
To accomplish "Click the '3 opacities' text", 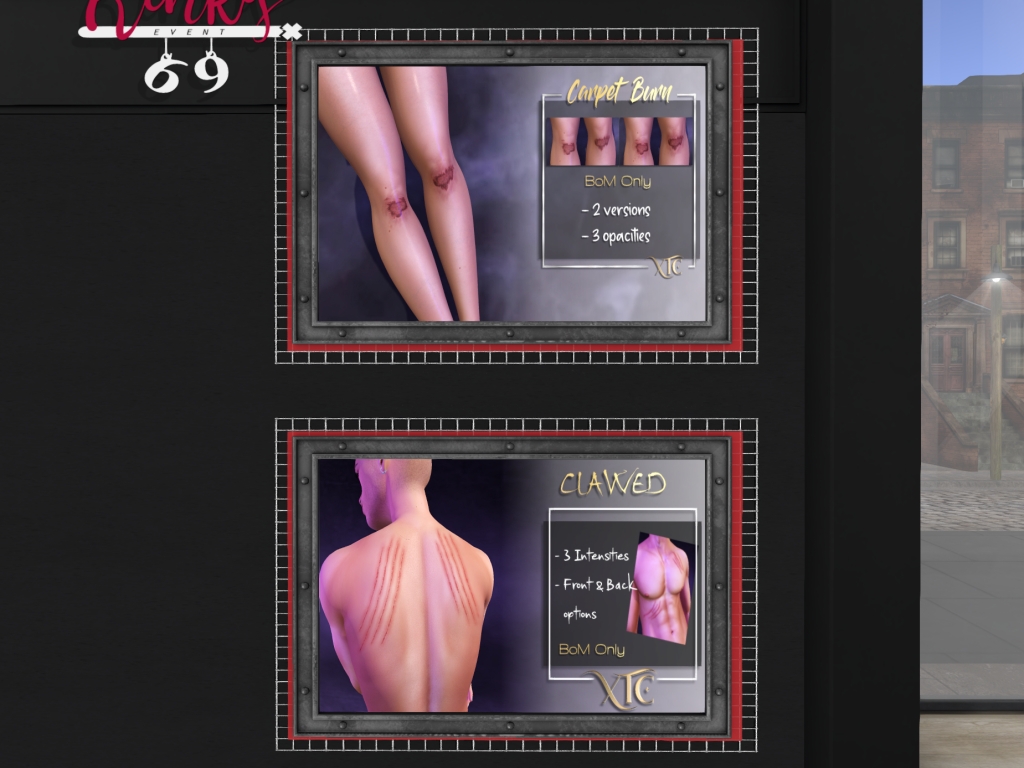I will pos(615,237).
